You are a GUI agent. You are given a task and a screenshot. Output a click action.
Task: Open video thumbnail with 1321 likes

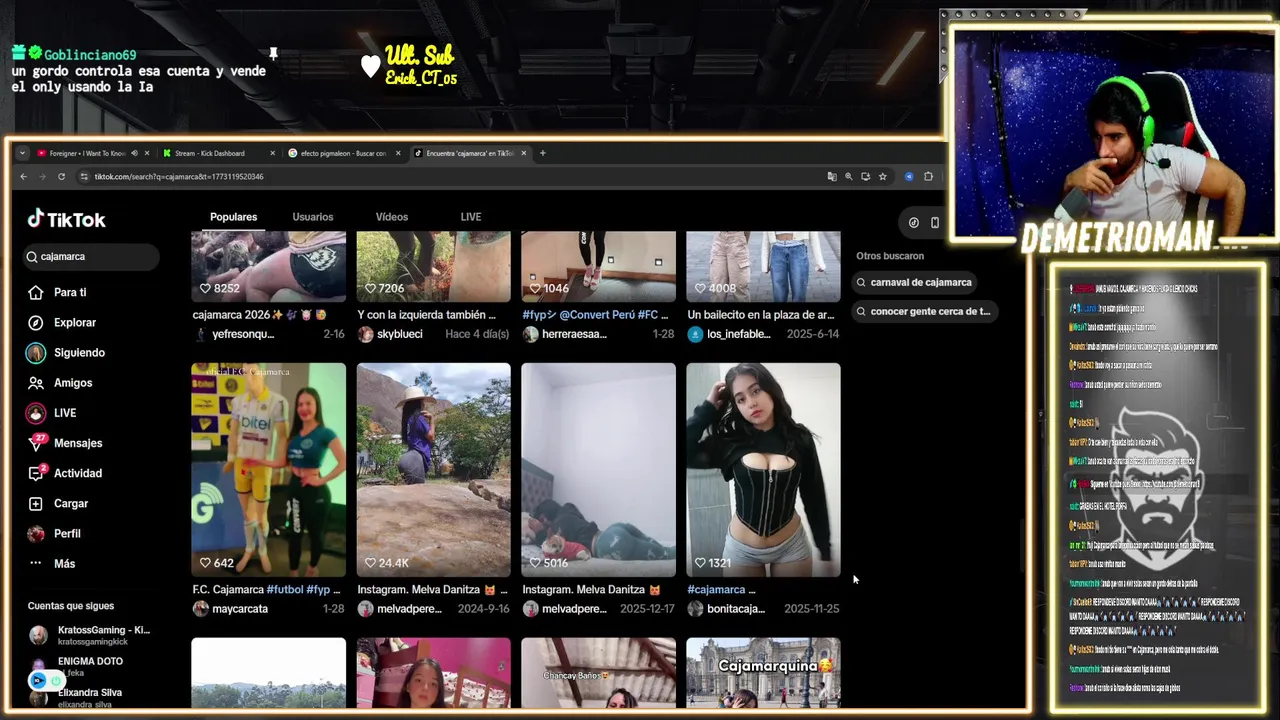(763, 469)
